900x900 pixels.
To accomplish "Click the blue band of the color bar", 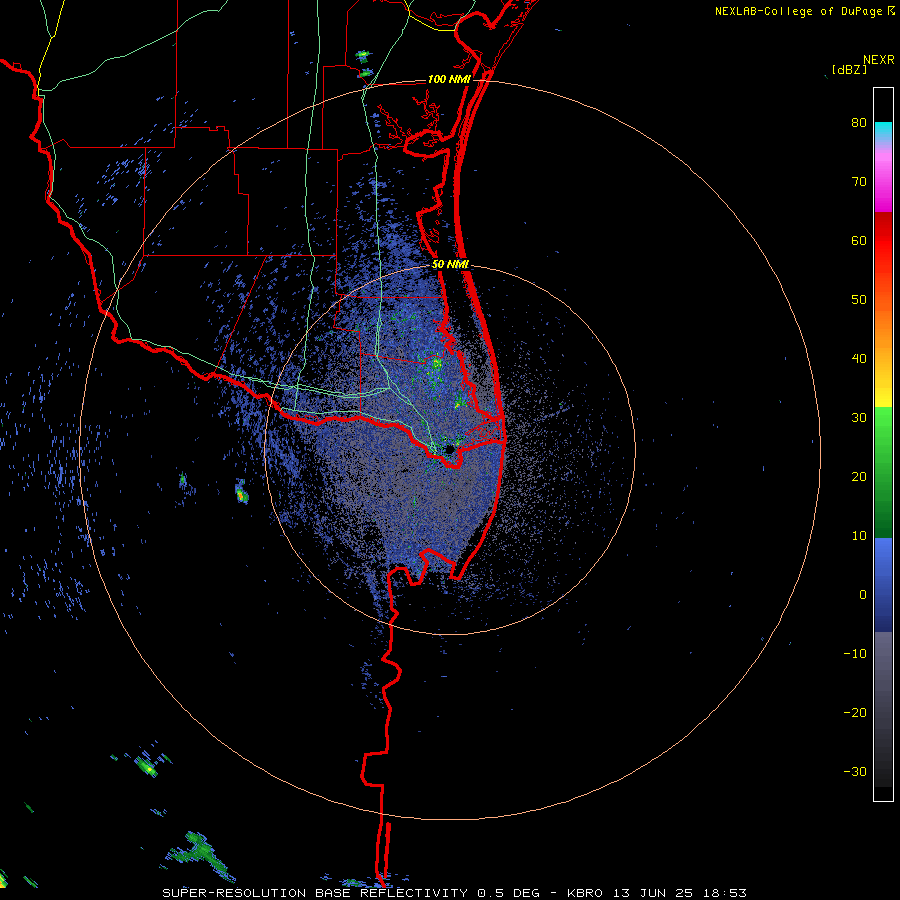I will point(883,585).
